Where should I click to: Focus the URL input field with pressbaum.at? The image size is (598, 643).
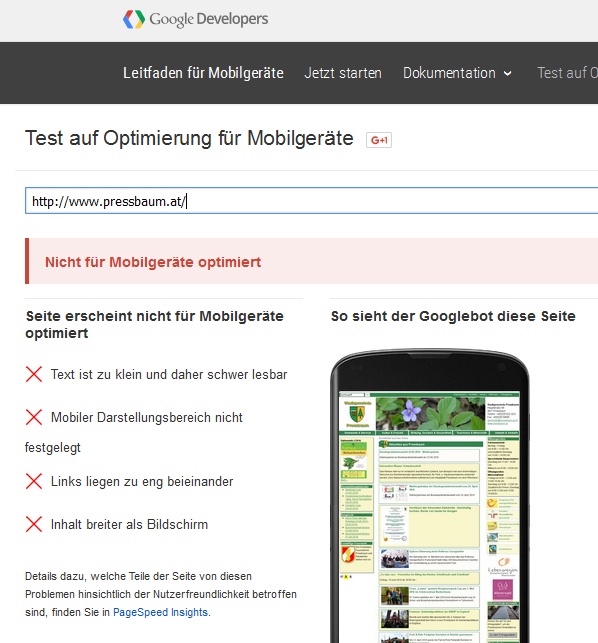pyautogui.click(x=311, y=201)
